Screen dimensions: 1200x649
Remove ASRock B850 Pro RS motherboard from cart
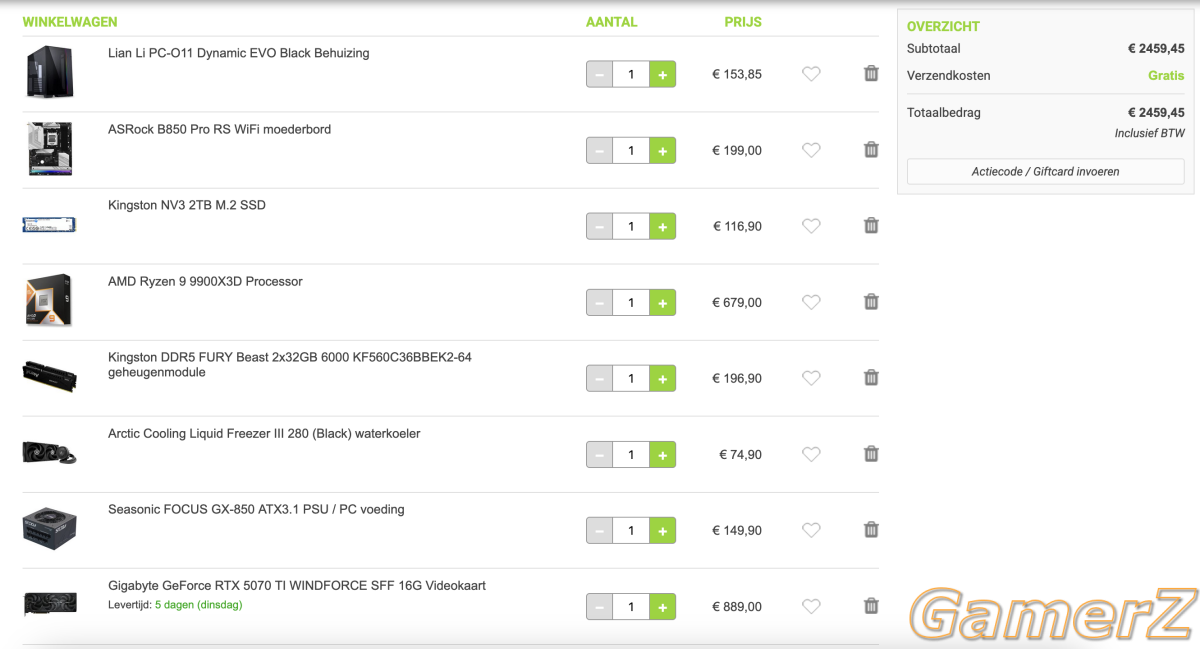(871, 150)
